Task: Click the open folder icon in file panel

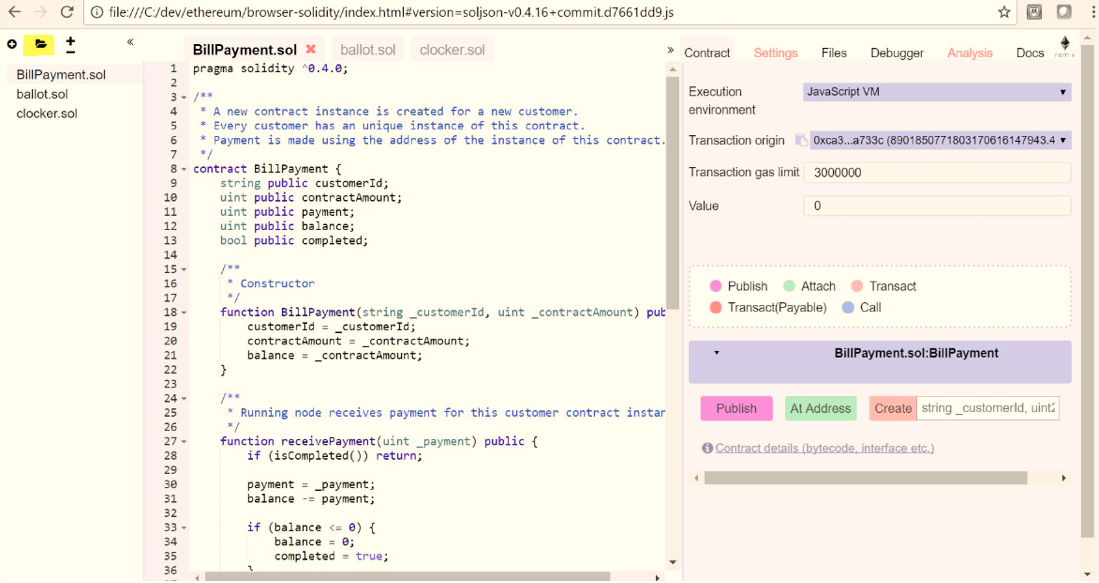Action: click(40, 44)
